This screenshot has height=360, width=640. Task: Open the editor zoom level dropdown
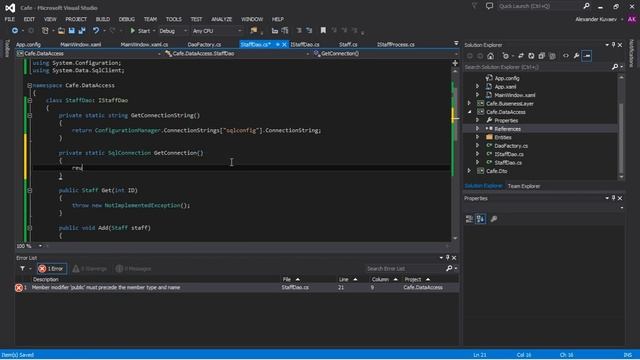(x=40, y=246)
